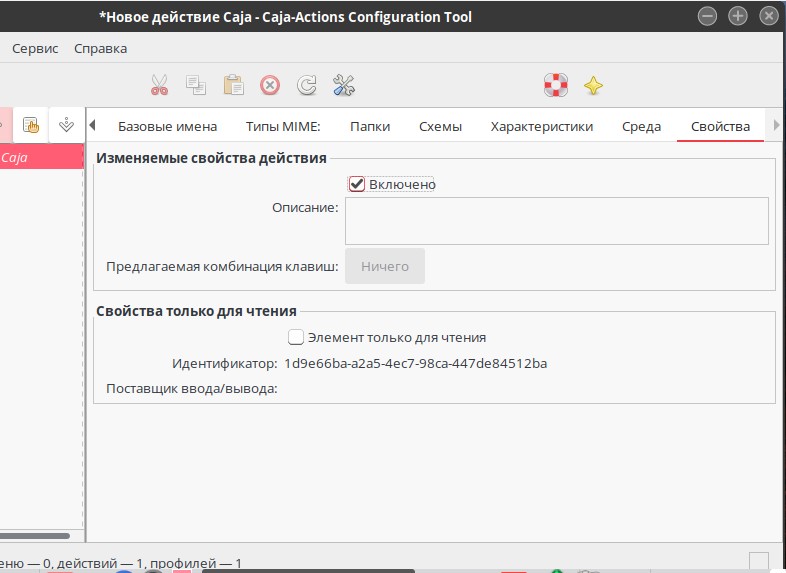Paste from clipboard using the toolbar icon
Image resolution: width=786 pixels, height=573 pixels.
pos(233,85)
